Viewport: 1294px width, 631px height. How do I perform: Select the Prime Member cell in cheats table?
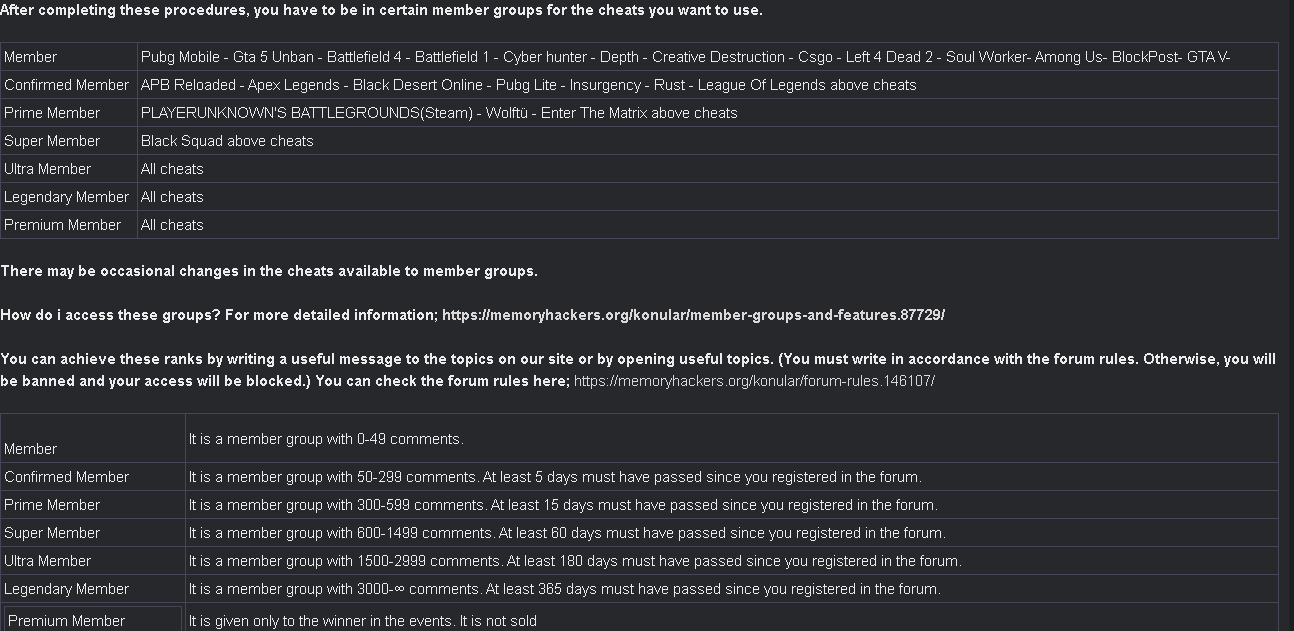(52, 113)
